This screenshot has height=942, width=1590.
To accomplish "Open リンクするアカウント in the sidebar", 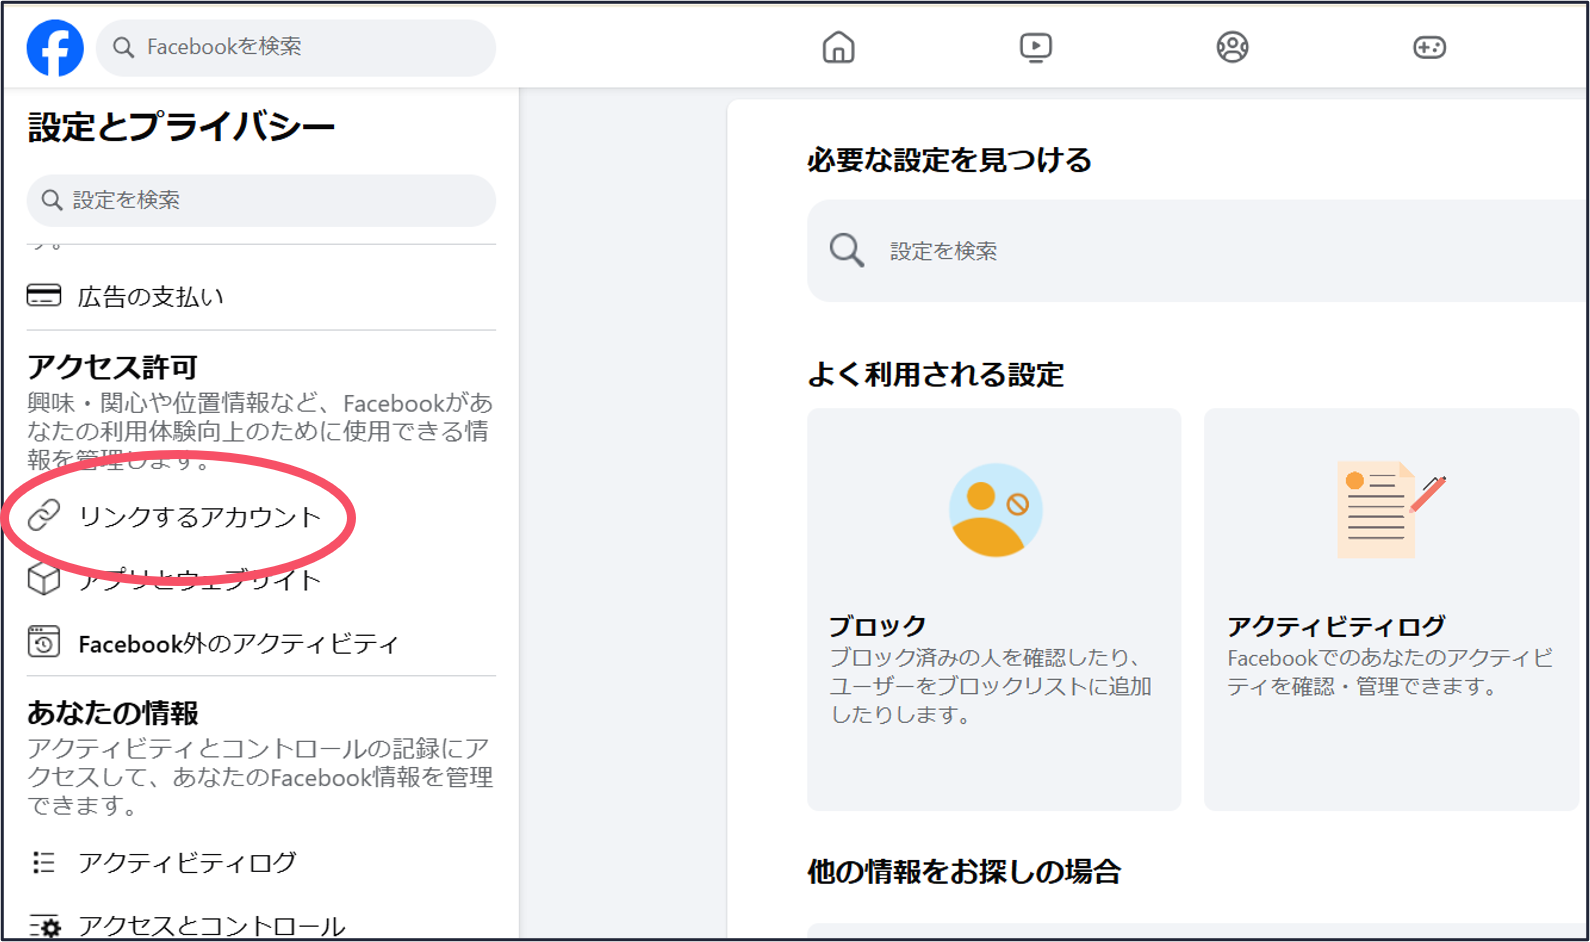I will pyautogui.click(x=200, y=517).
